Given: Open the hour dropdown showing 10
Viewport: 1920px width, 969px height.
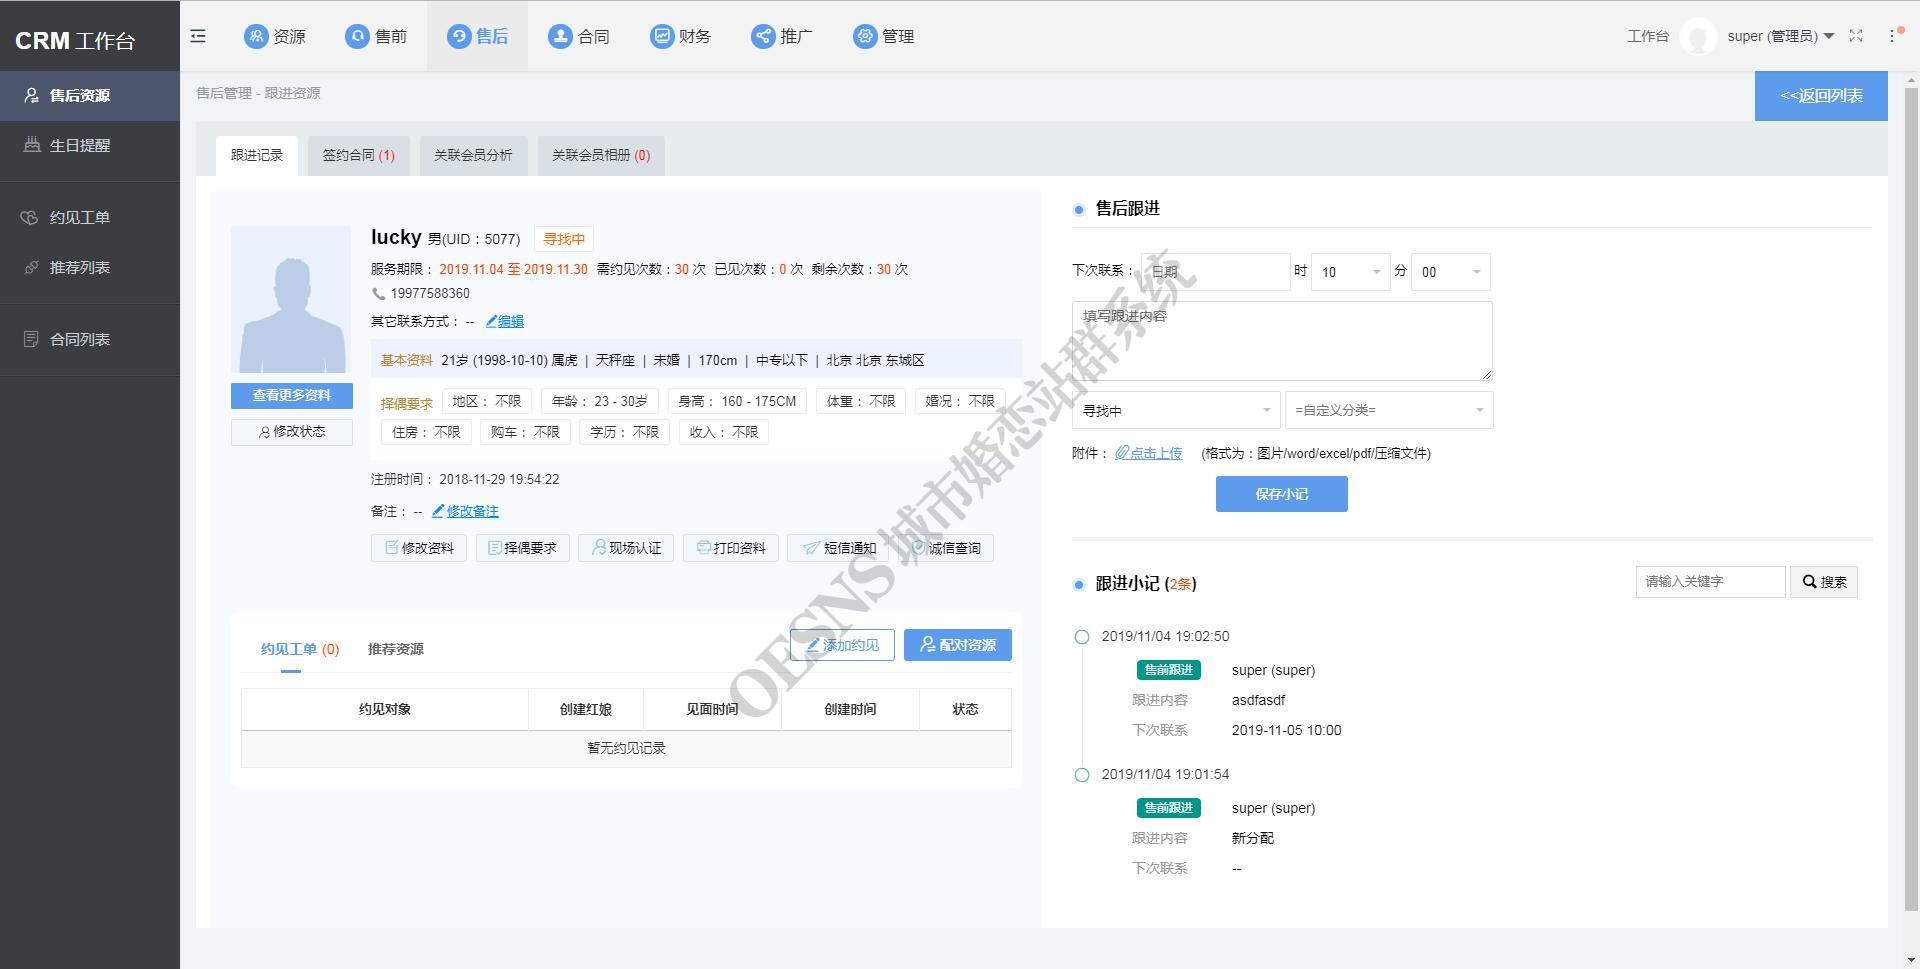Looking at the screenshot, I should pyautogui.click(x=1350, y=272).
